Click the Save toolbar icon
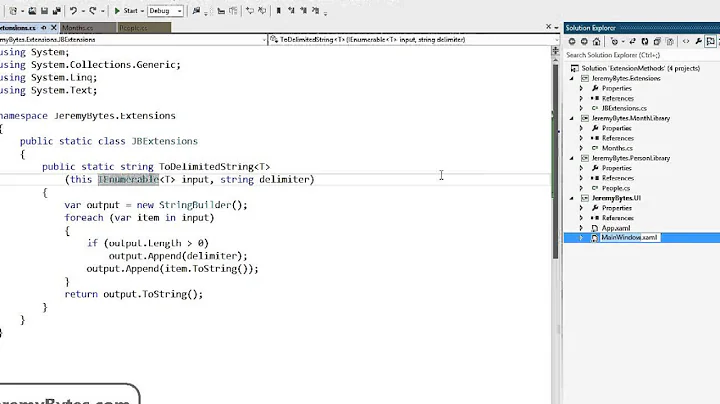 [x=45, y=11]
